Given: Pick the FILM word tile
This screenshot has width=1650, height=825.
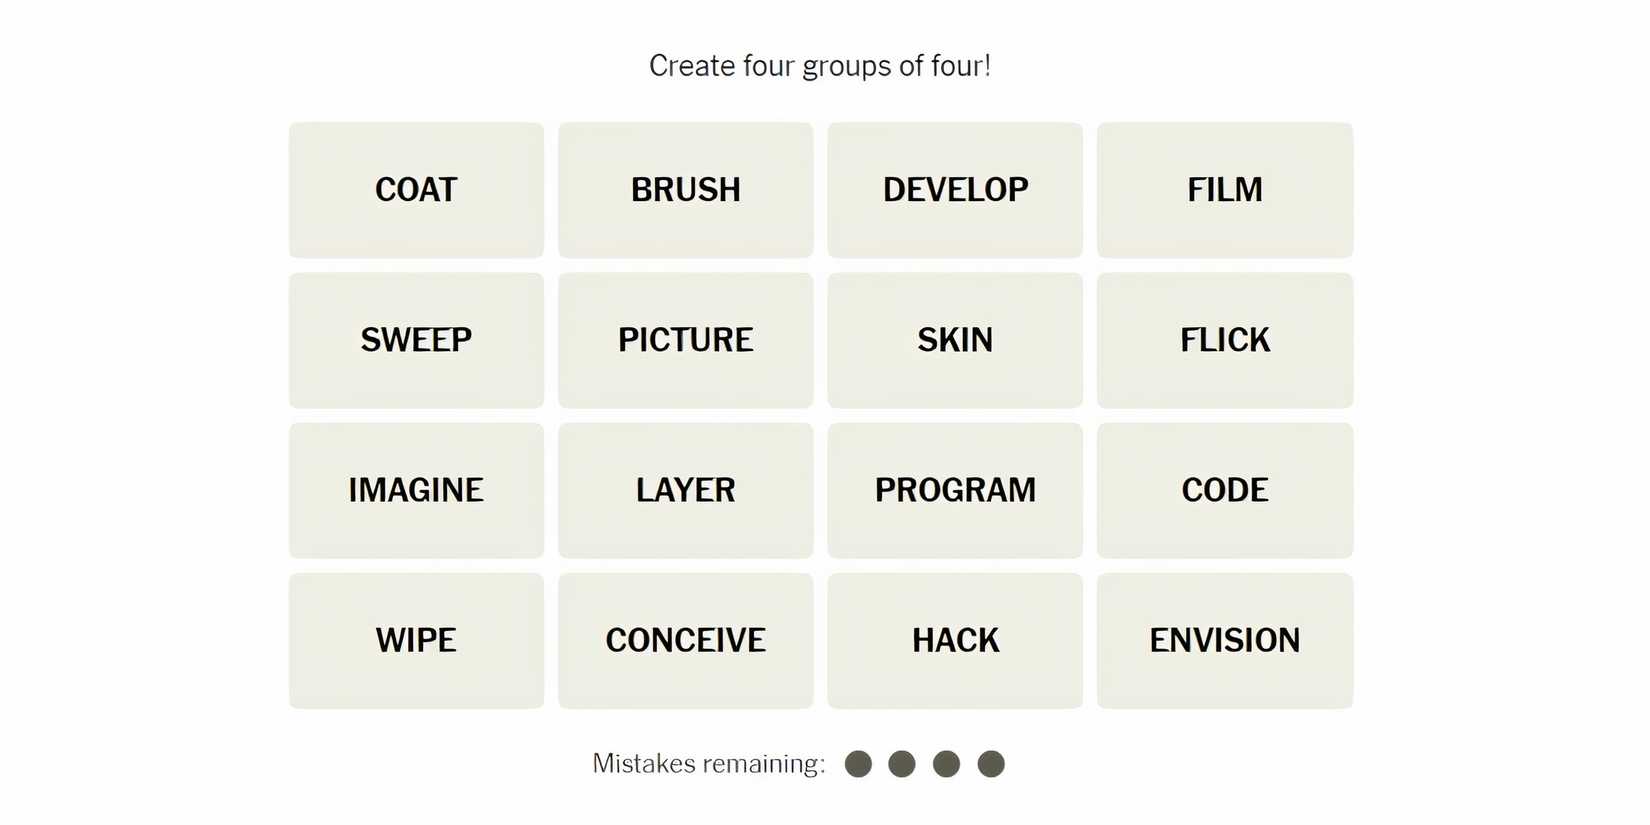Looking at the screenshot, I should [1224, 190].
